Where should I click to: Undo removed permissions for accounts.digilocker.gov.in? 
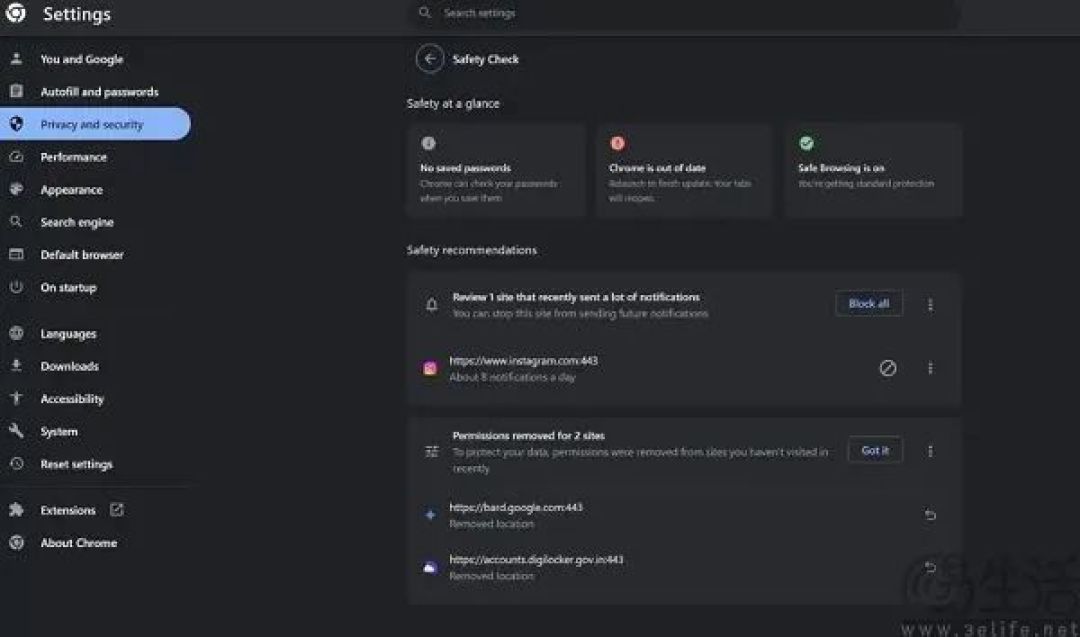930,567
